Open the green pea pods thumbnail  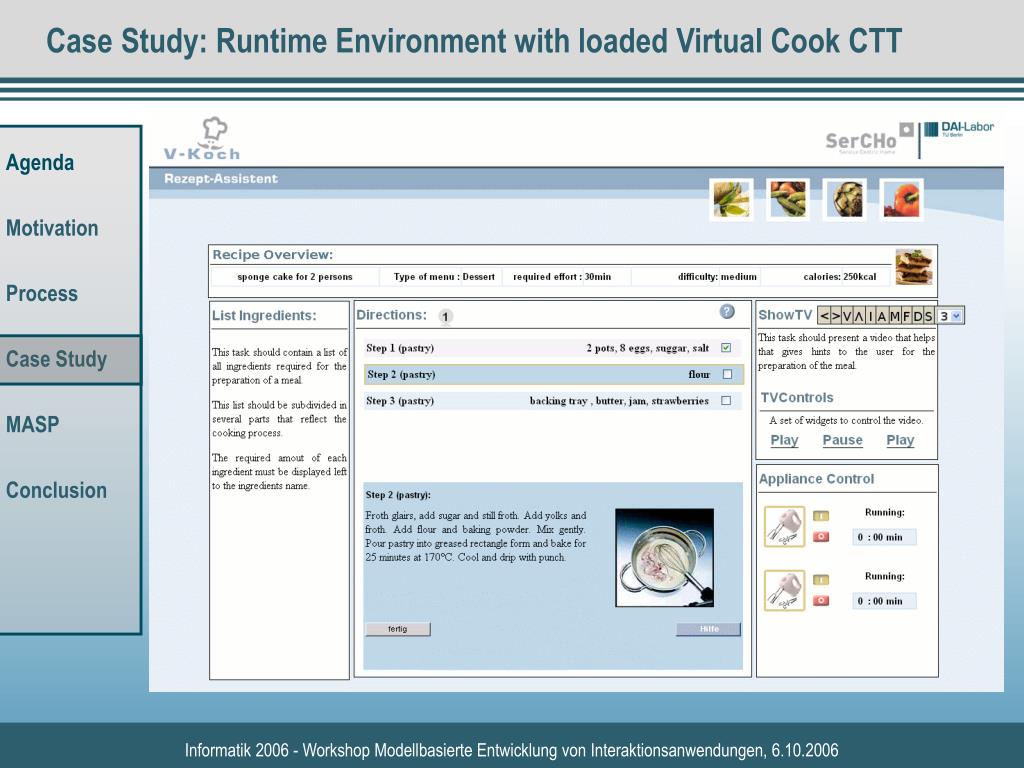click(788, 199)
